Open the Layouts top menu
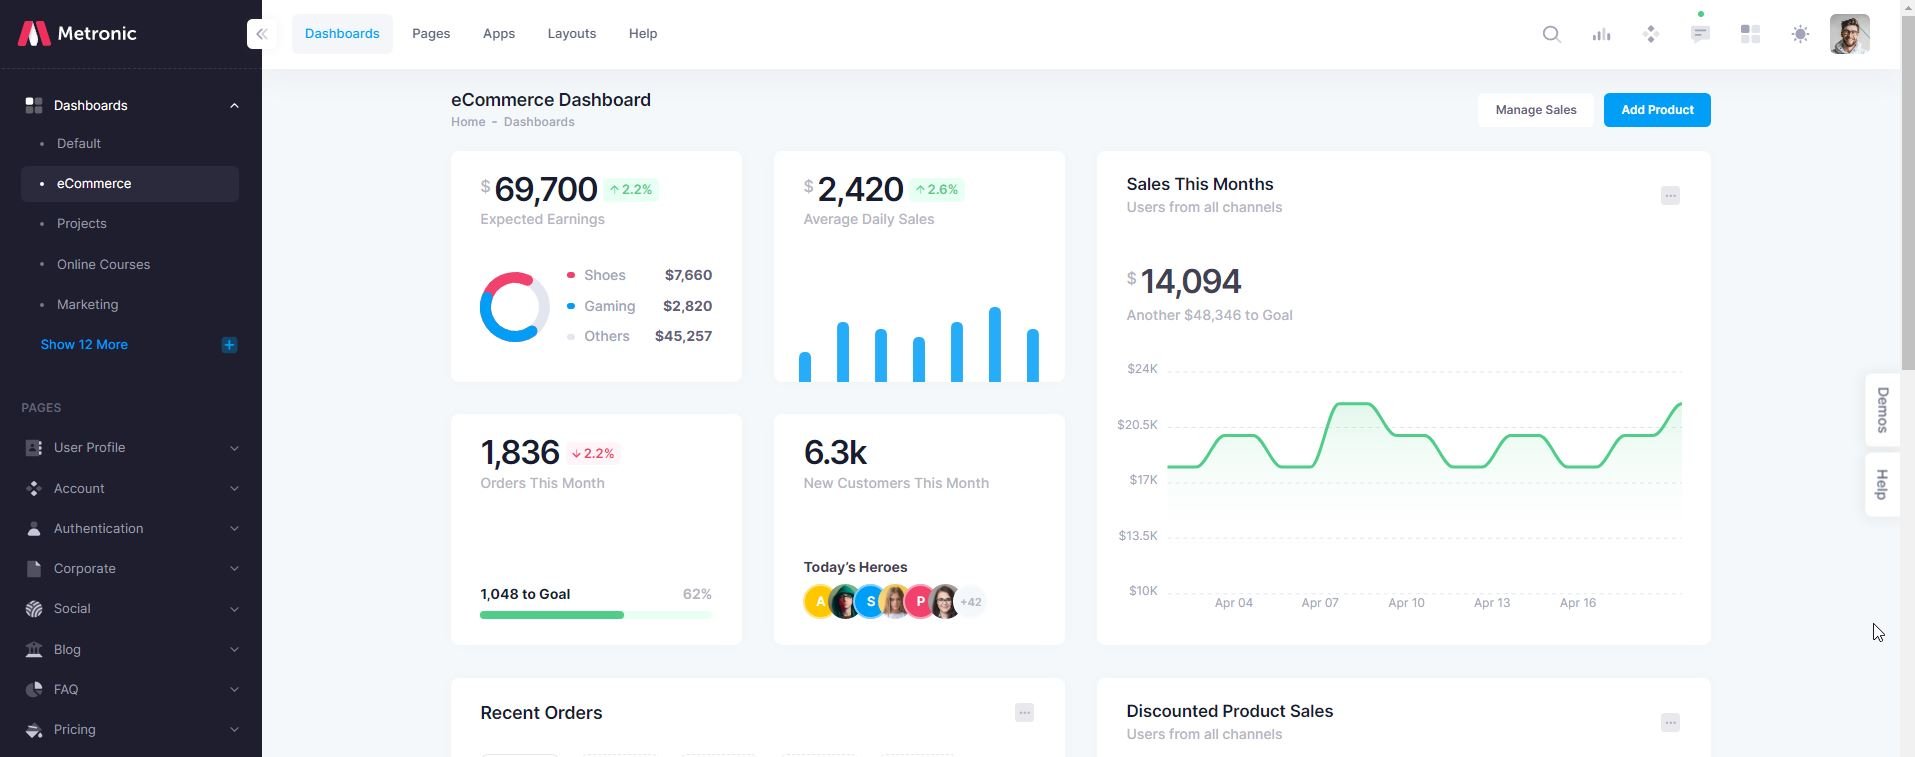Screen dimensions: 1915x757 [571, 34]
